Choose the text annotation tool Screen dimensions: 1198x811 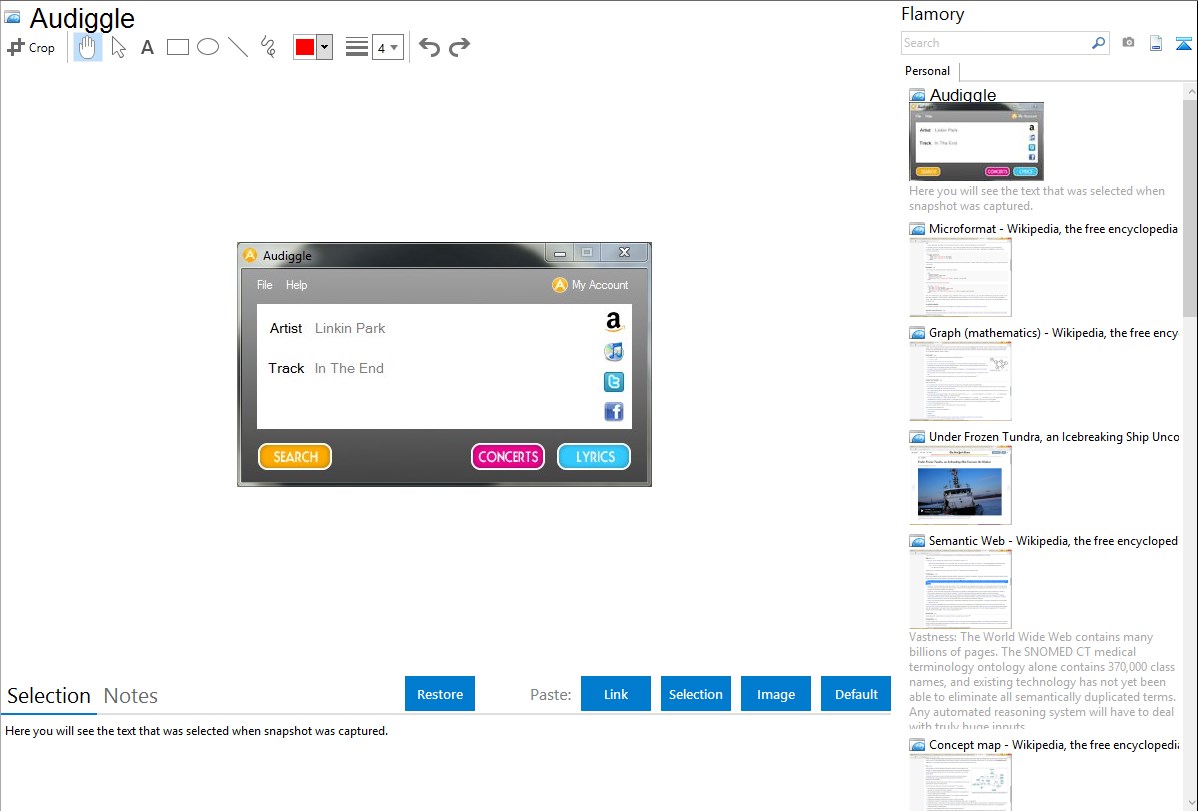coord(147,47)
